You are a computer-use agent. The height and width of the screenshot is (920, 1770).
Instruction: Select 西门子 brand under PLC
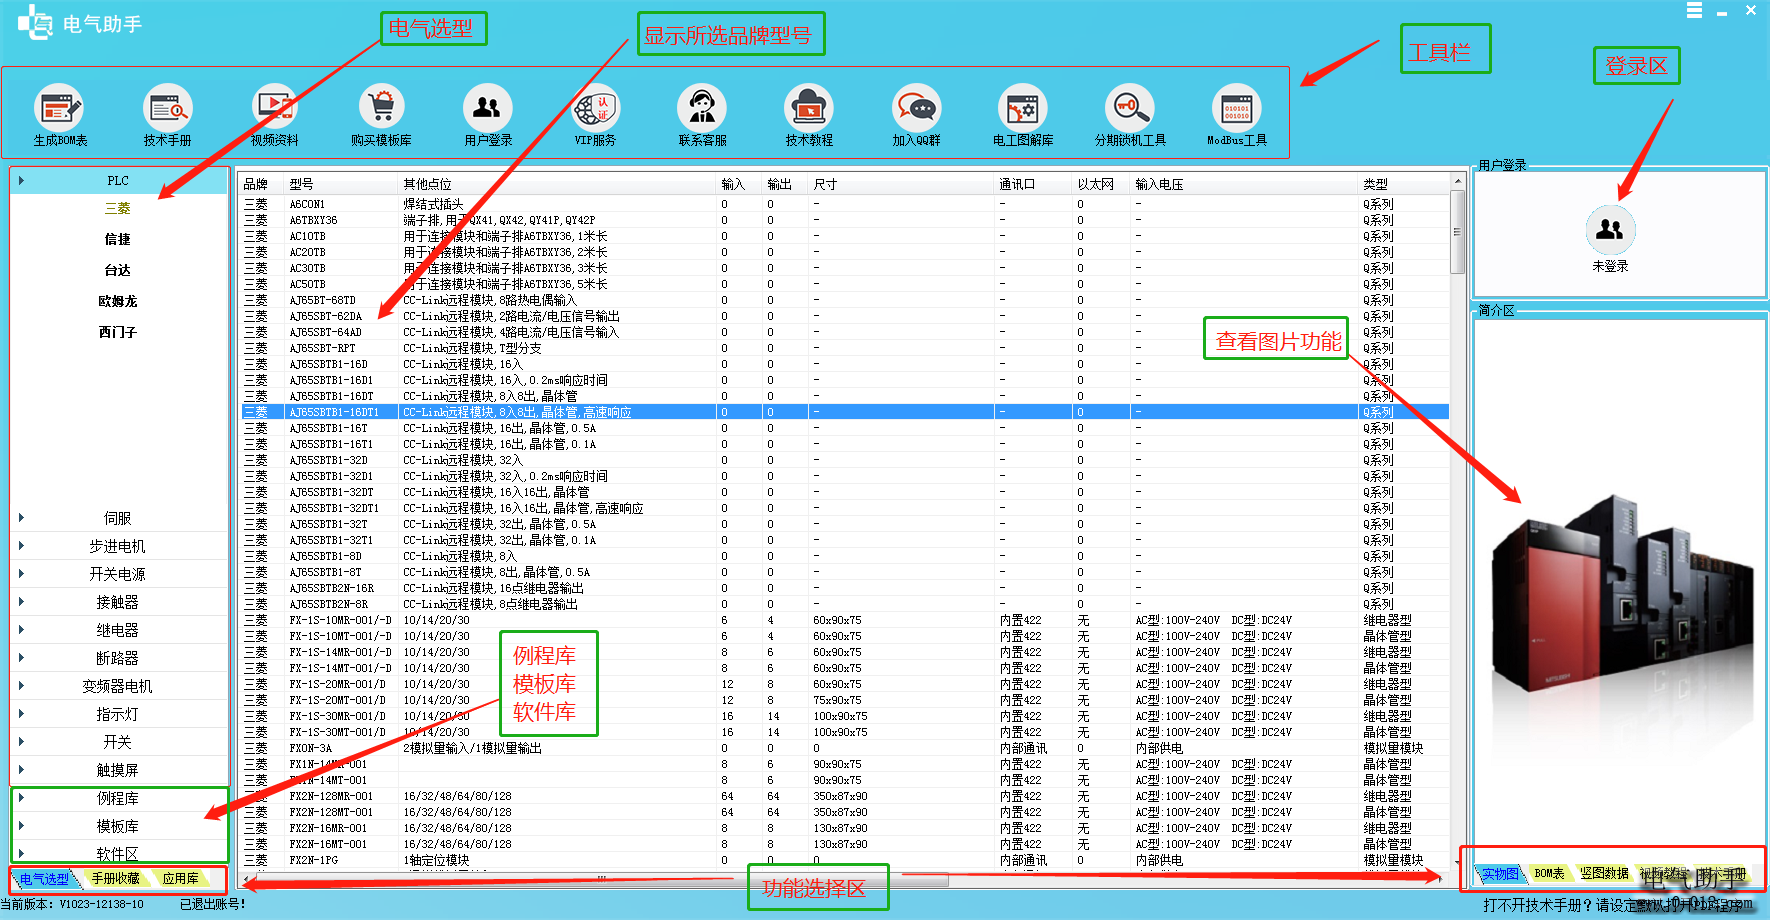pos(118,332)
